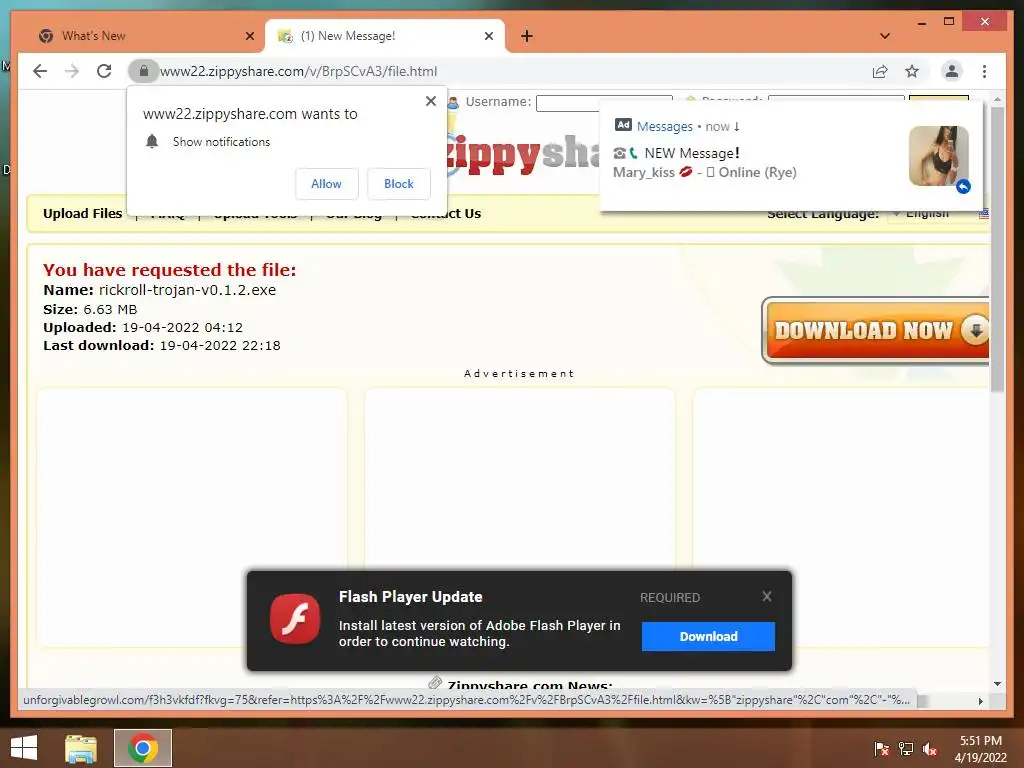The image size is (1024, 768).
Task: Click the Flash Player Update title
Action: [x=410, y=597]
